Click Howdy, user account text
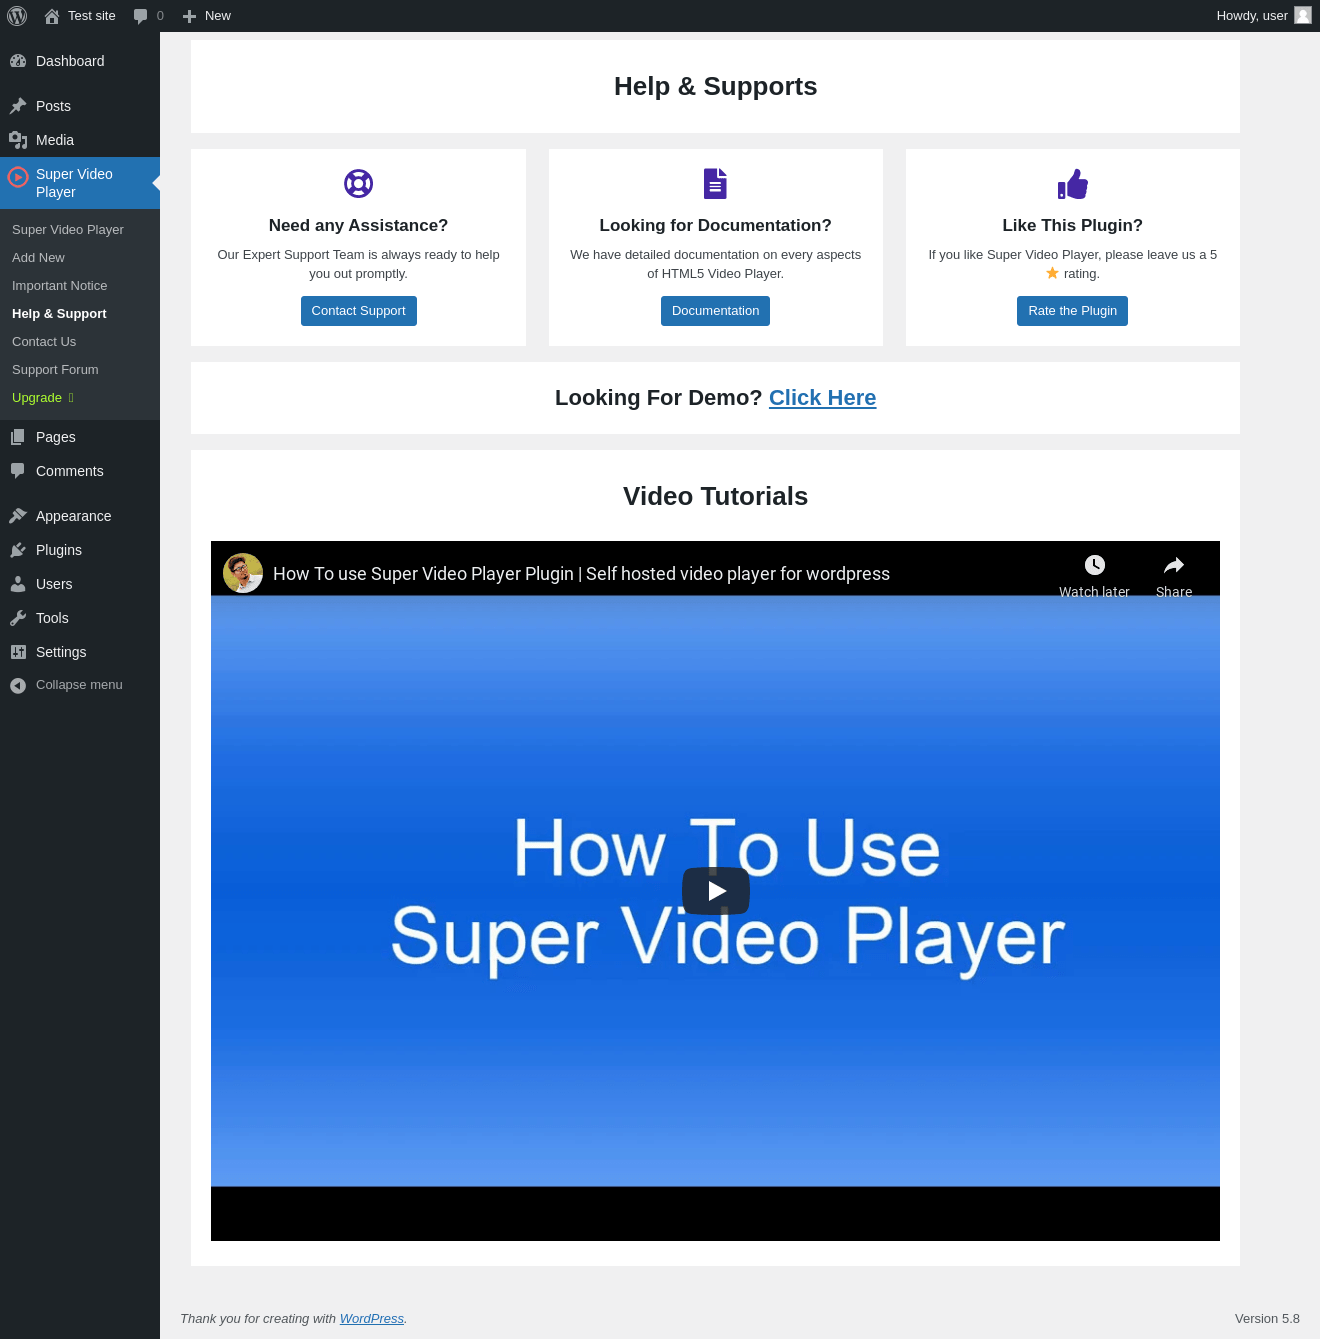1320x1339 pixels. tap(1252, 16)
